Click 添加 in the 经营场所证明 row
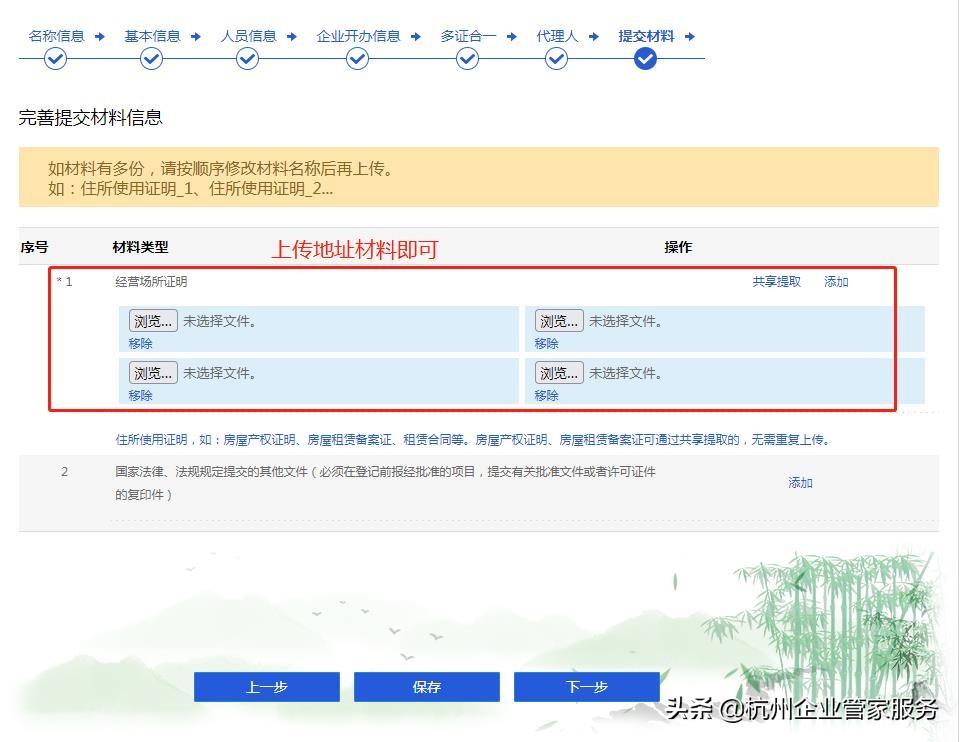 click(836, 282)
